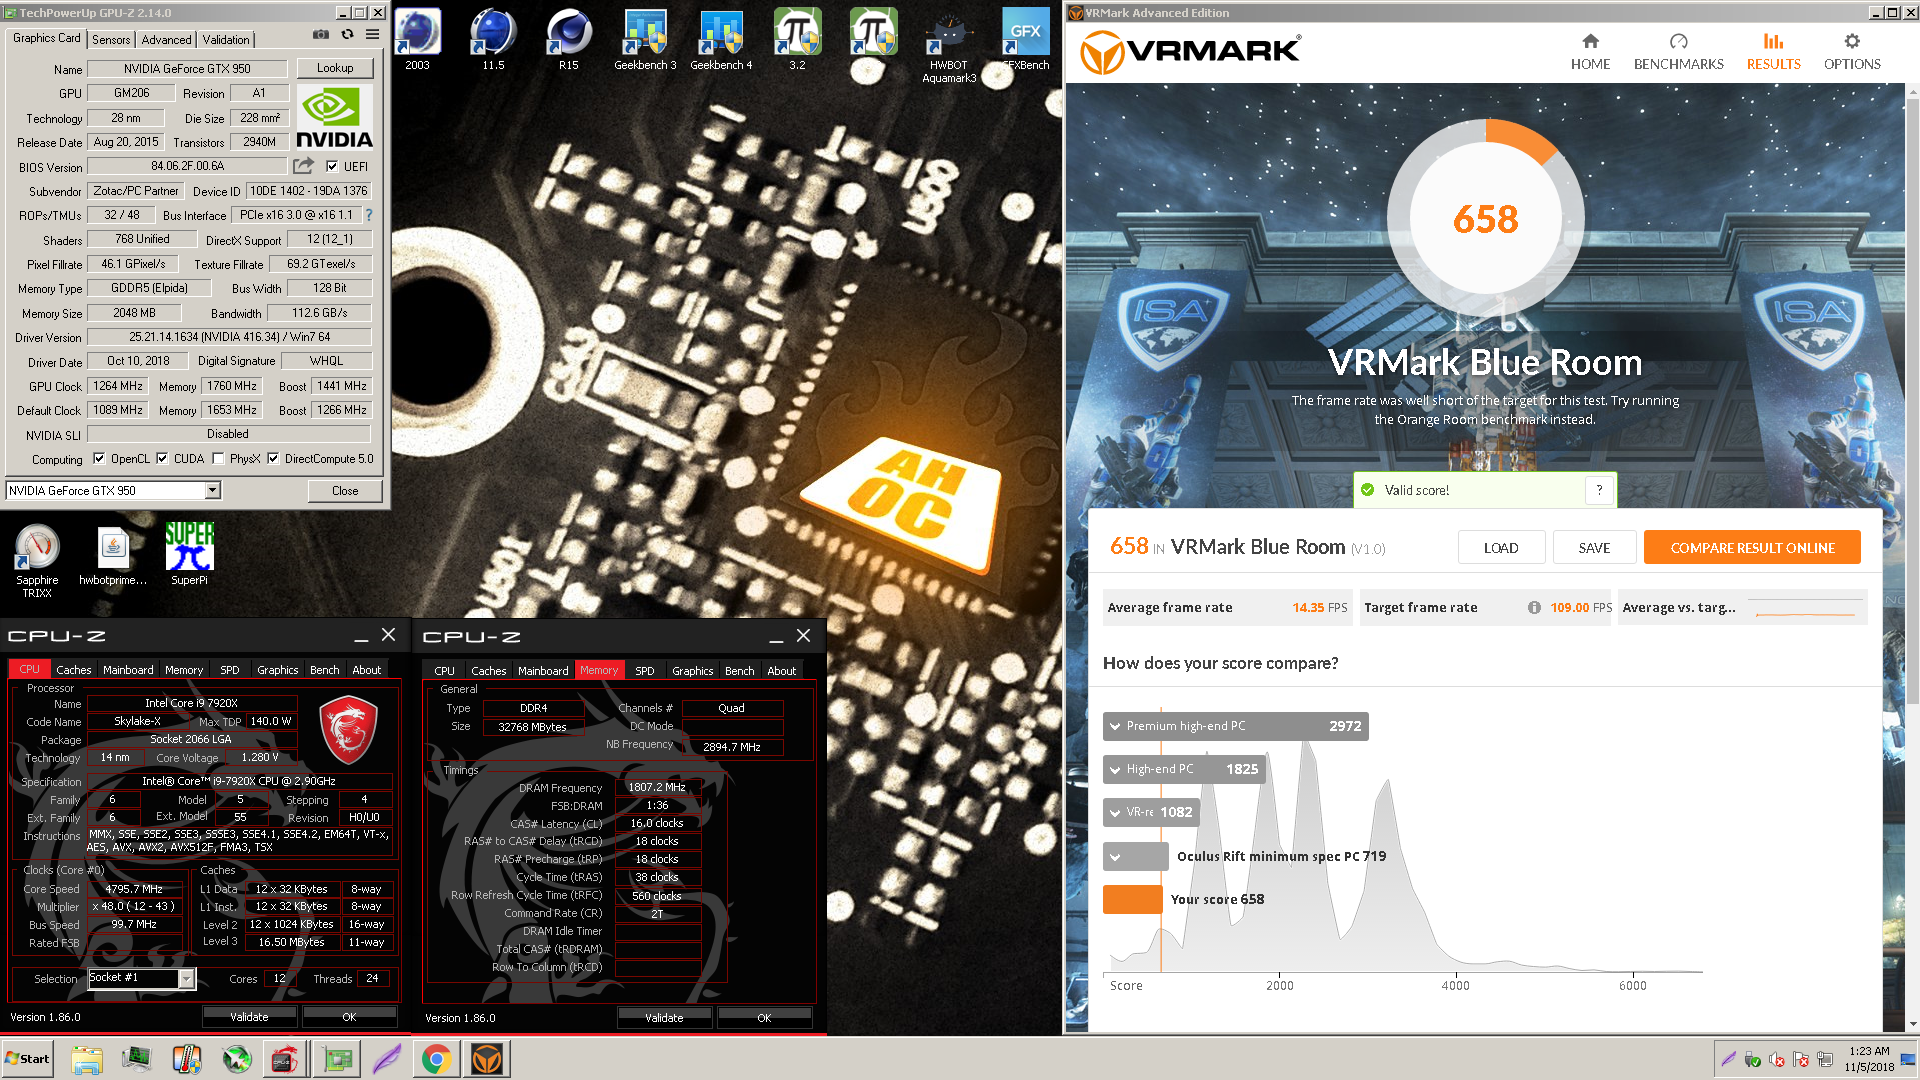Click Bench tab in right CPU-Z window
Image resolution: width=1920 pixels, height=1080 pixels.
click(x=739, y=671)
